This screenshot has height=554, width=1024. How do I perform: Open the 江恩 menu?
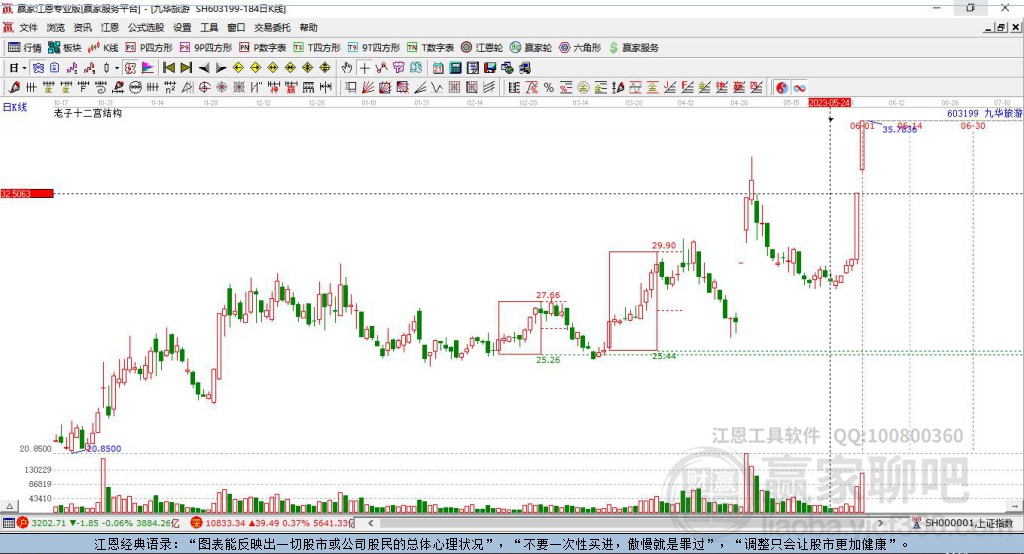[110, 27]
